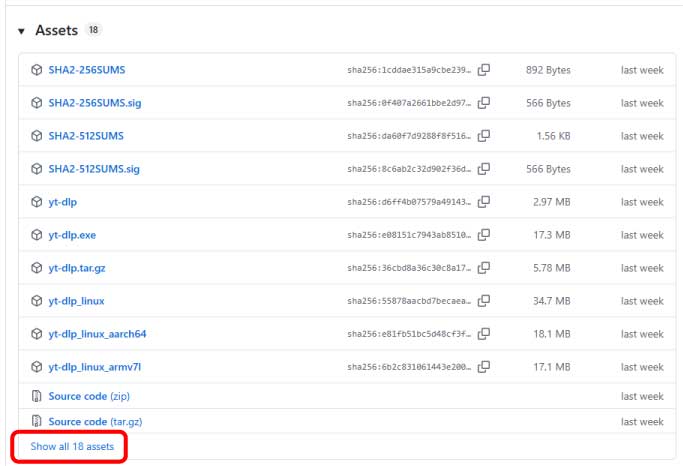Screen dimensions: 683x466
Task: Click the 892 Bytes size value
Action: tap(548, 70)
